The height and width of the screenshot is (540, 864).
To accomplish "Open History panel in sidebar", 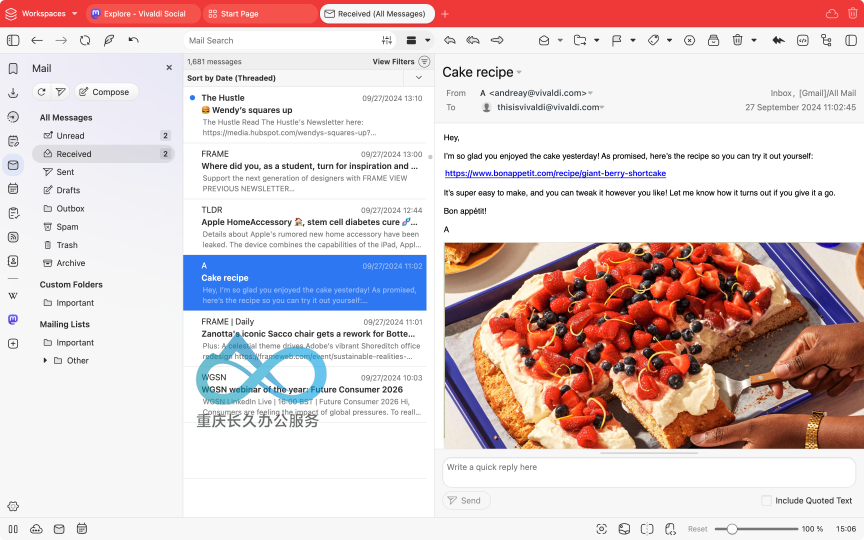I will coord(13,117).
